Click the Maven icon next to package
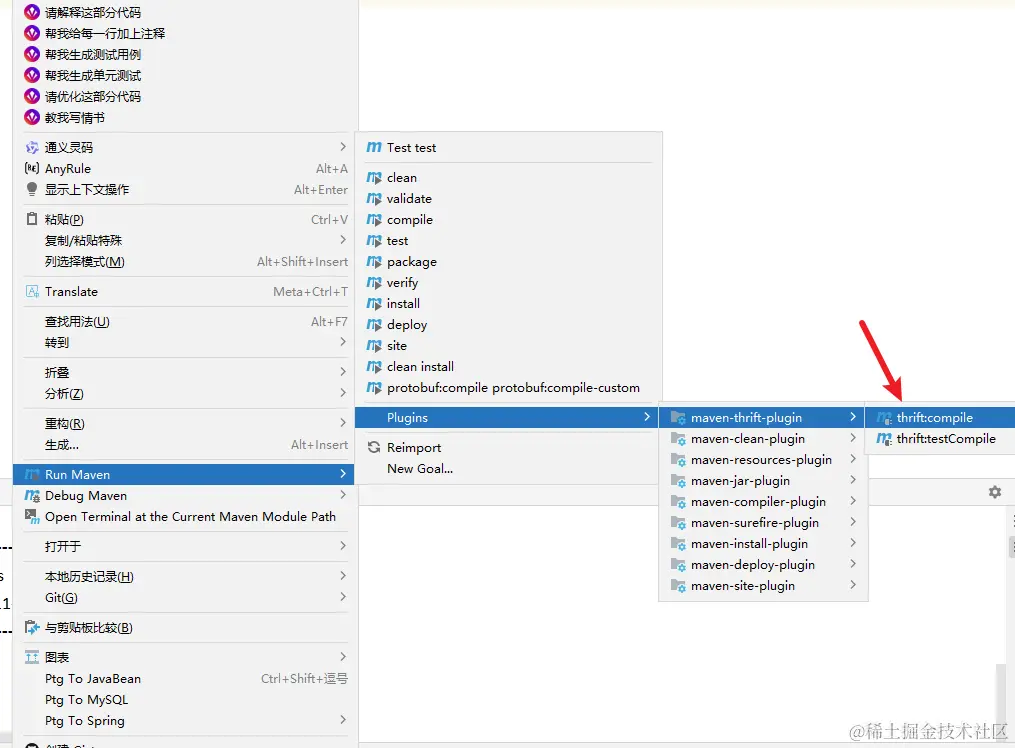This screenshot has width=1015, height=748. (x=374, y=262)
